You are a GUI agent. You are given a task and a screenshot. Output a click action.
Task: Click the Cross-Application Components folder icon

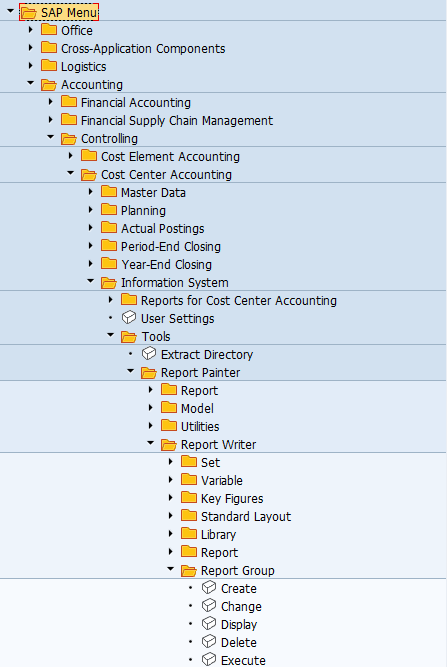pos(49,48)
